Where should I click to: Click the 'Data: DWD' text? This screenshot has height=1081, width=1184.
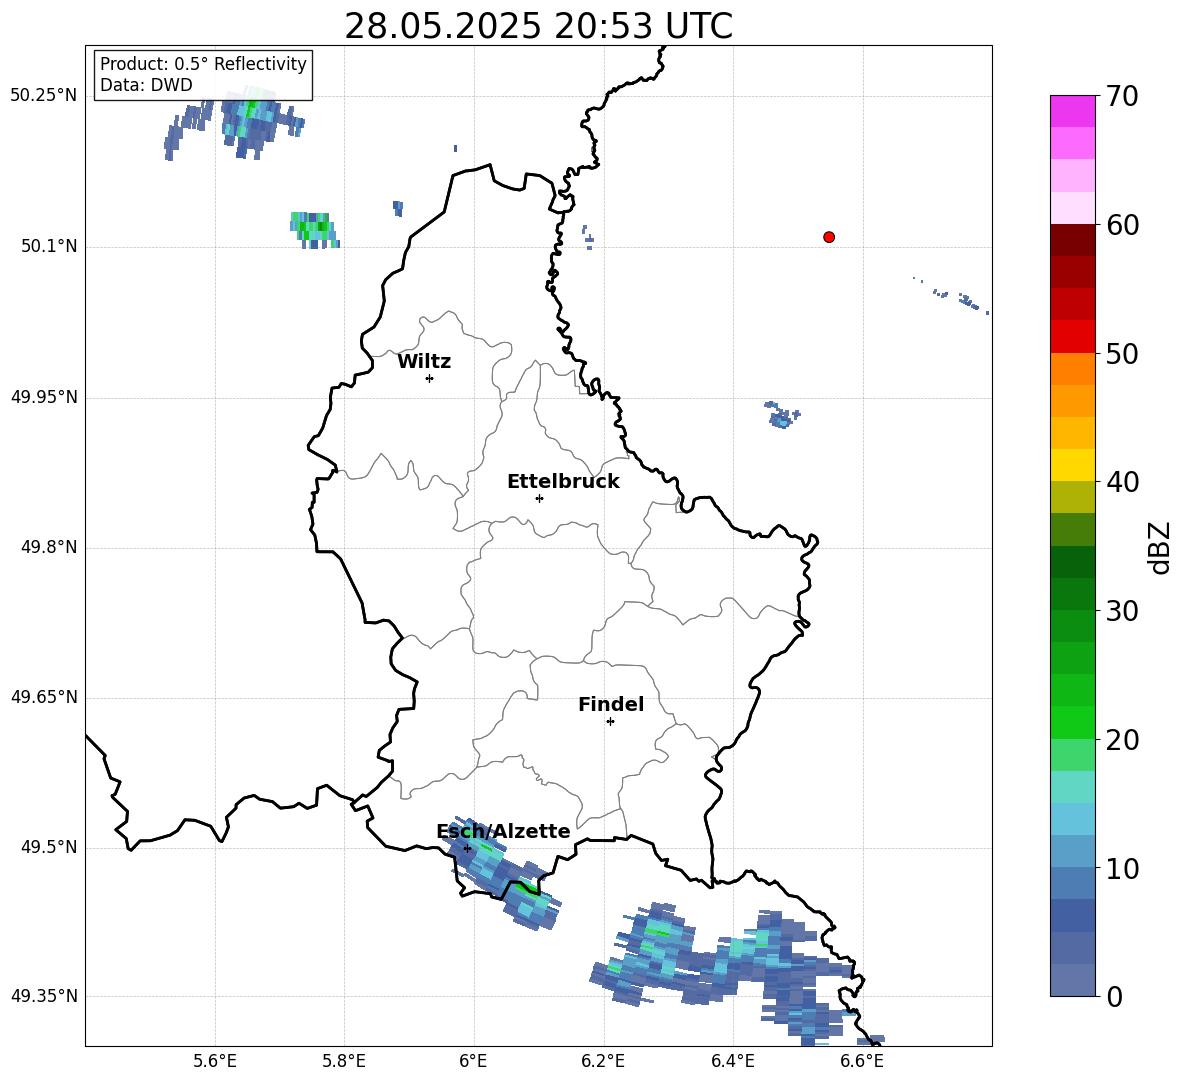pos(146,85)
